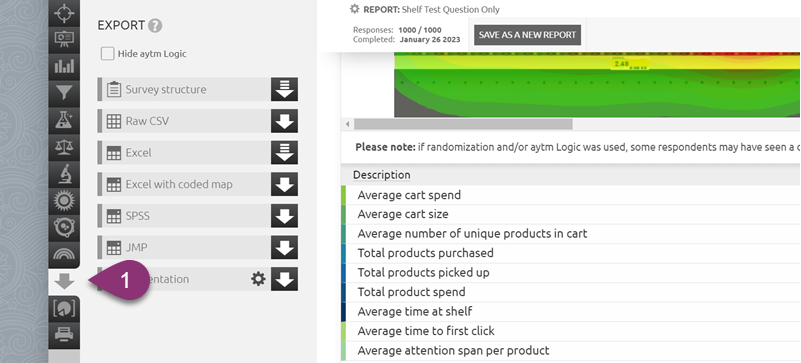
Task: Download the Presentation export
Action: pyautogui.click(x=285, y=279)
